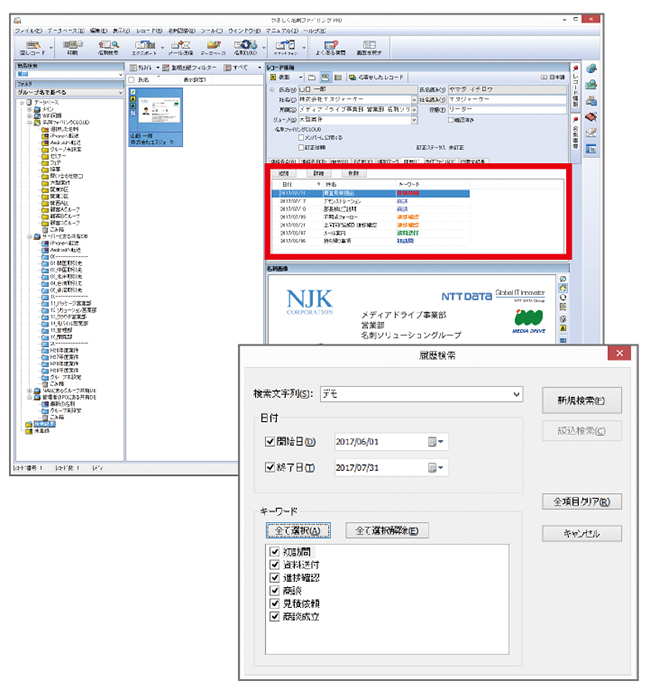Click the globe icon in right sidebar

click(591, 69)
